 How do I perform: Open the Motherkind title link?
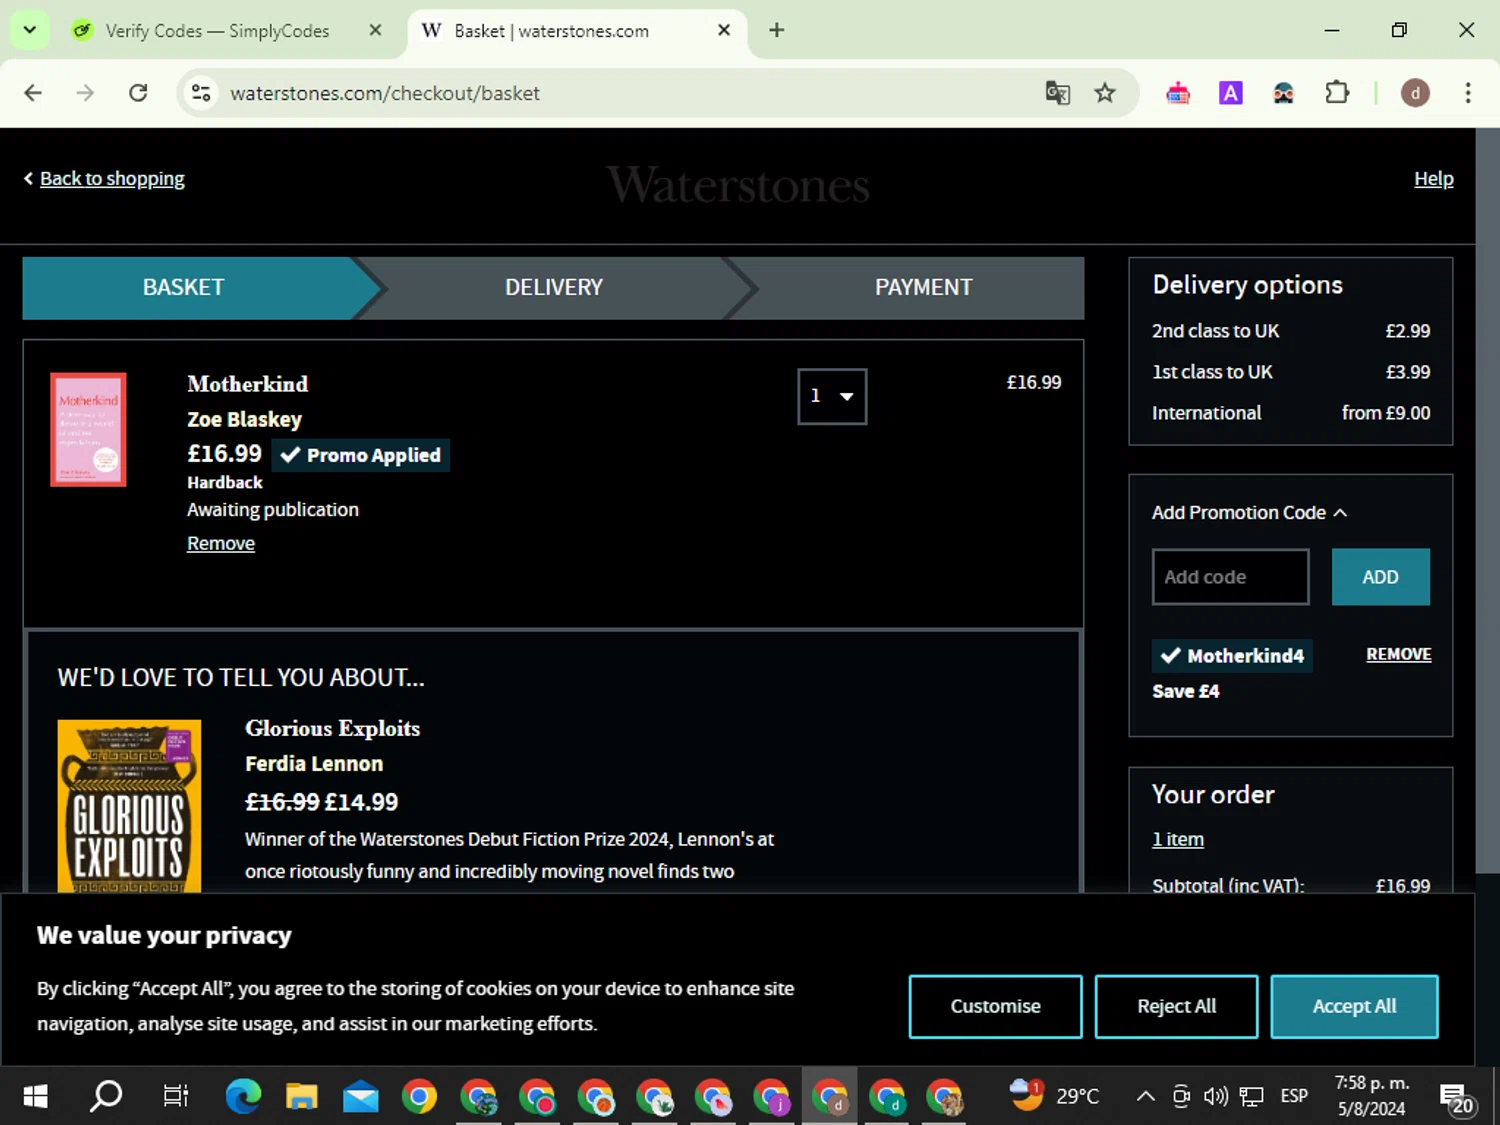[247, 384]
